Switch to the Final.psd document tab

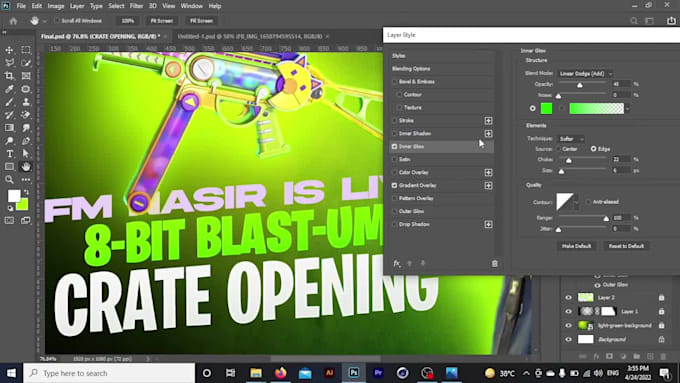click(x=101, y=36)
